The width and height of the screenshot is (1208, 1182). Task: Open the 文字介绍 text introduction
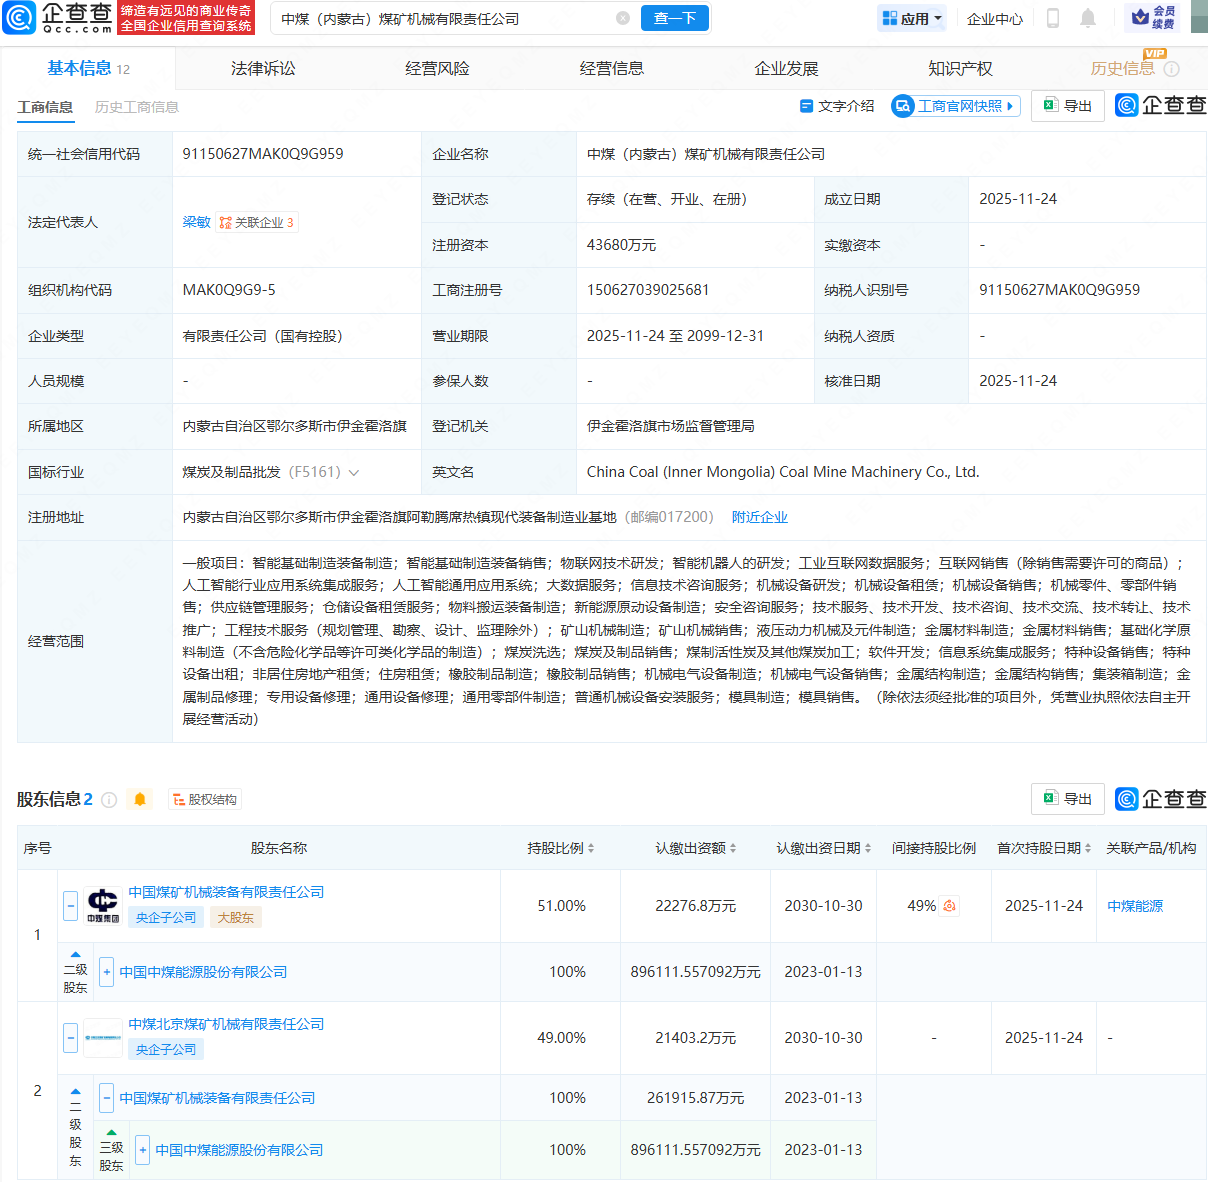[x=837, y=106]
